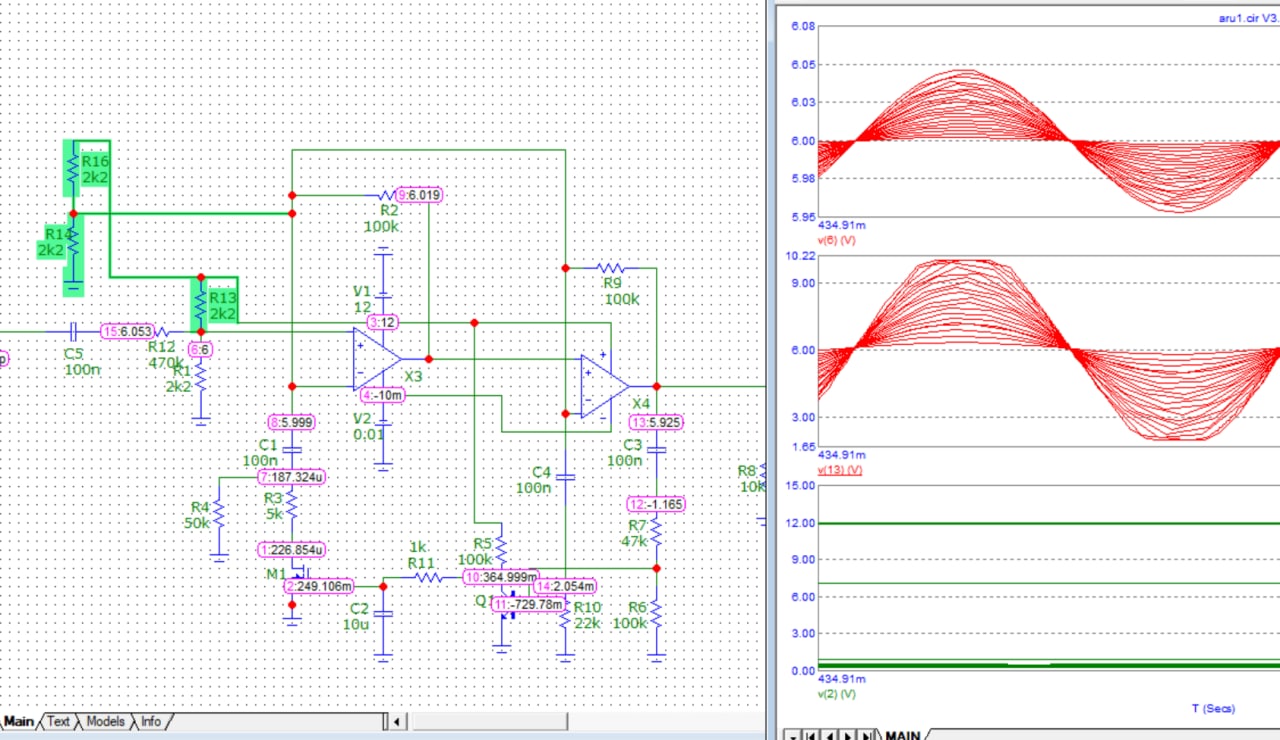Click node voltage label 3:12
The image size is (1280, 740).
point(382,322)
